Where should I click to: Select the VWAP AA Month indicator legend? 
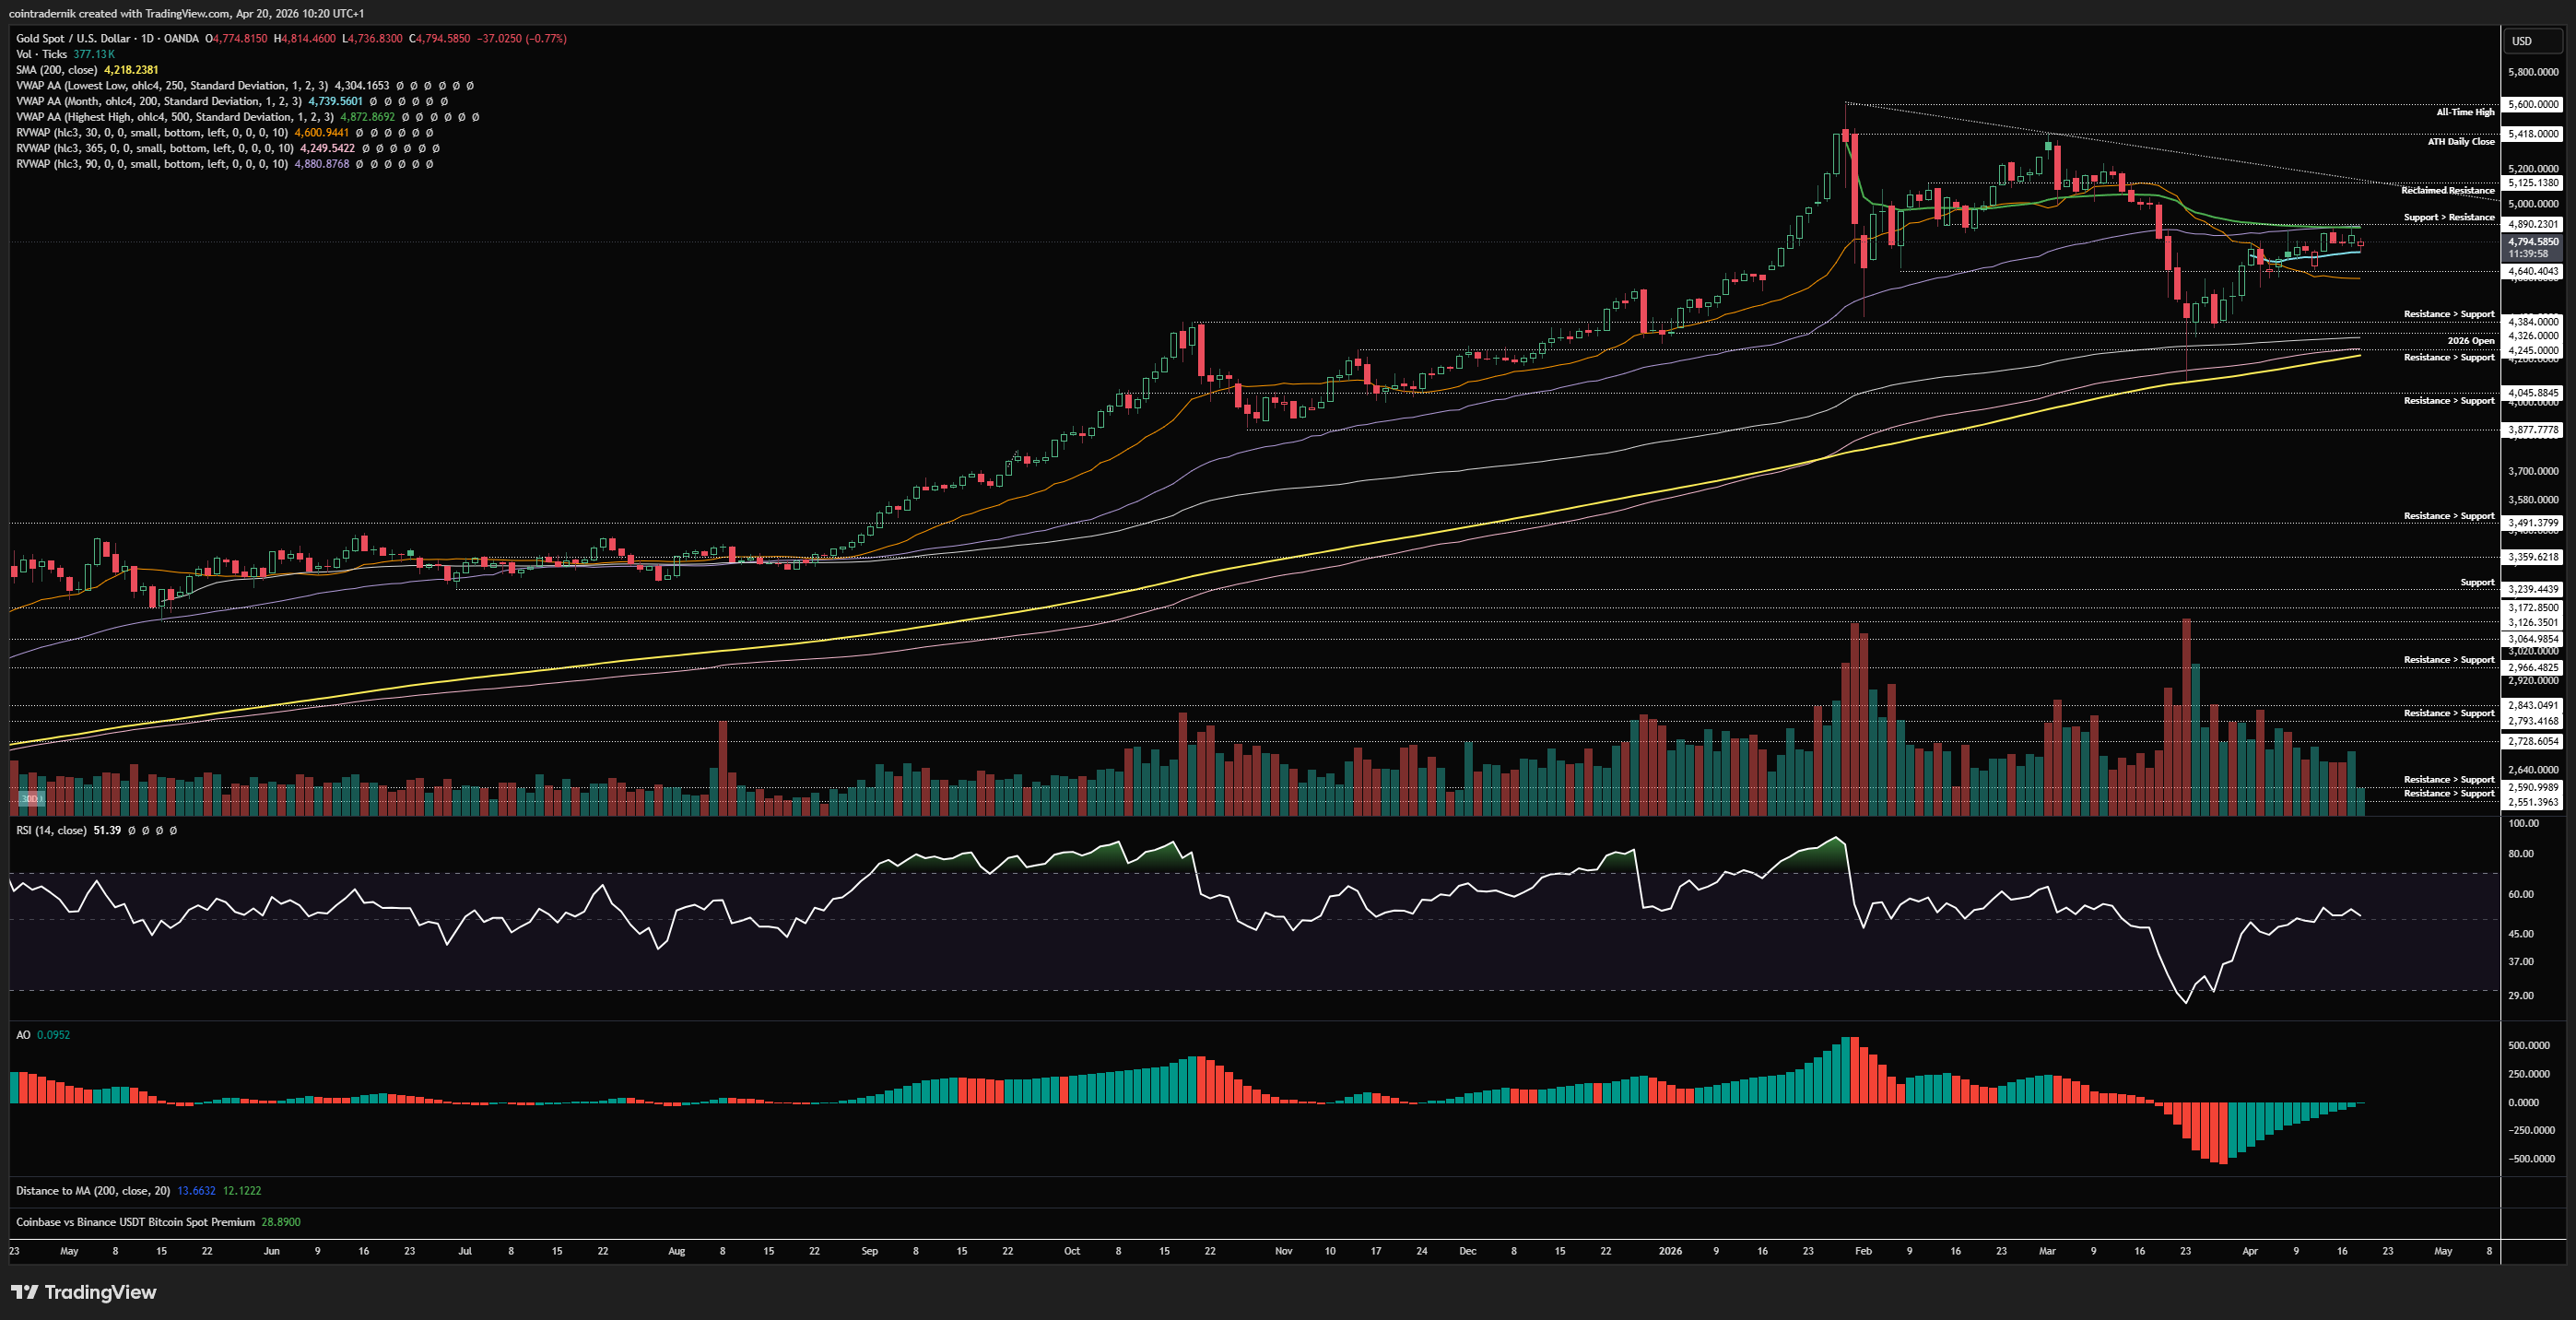coord(158,101)
